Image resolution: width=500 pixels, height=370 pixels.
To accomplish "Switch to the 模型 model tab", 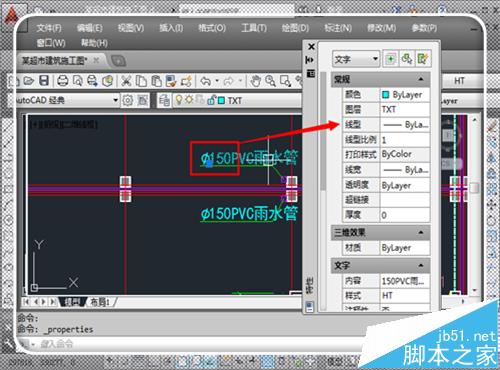I will (x=73, y=302).
